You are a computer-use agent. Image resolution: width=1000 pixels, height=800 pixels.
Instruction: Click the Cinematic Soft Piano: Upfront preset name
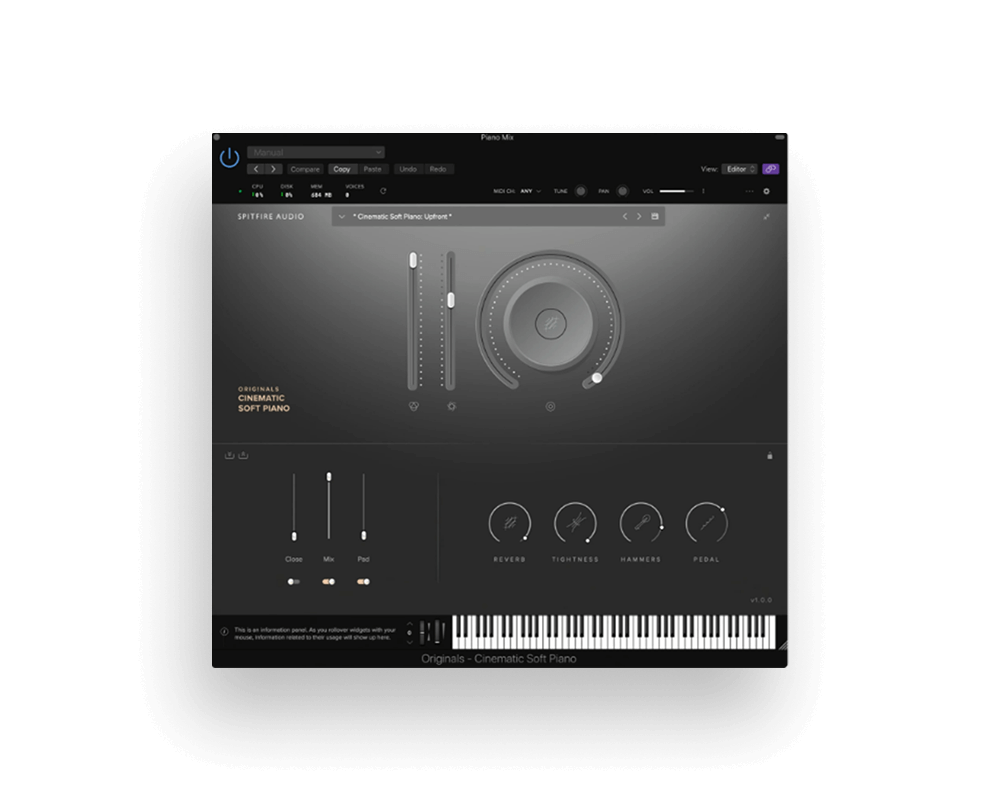point(402,217)
